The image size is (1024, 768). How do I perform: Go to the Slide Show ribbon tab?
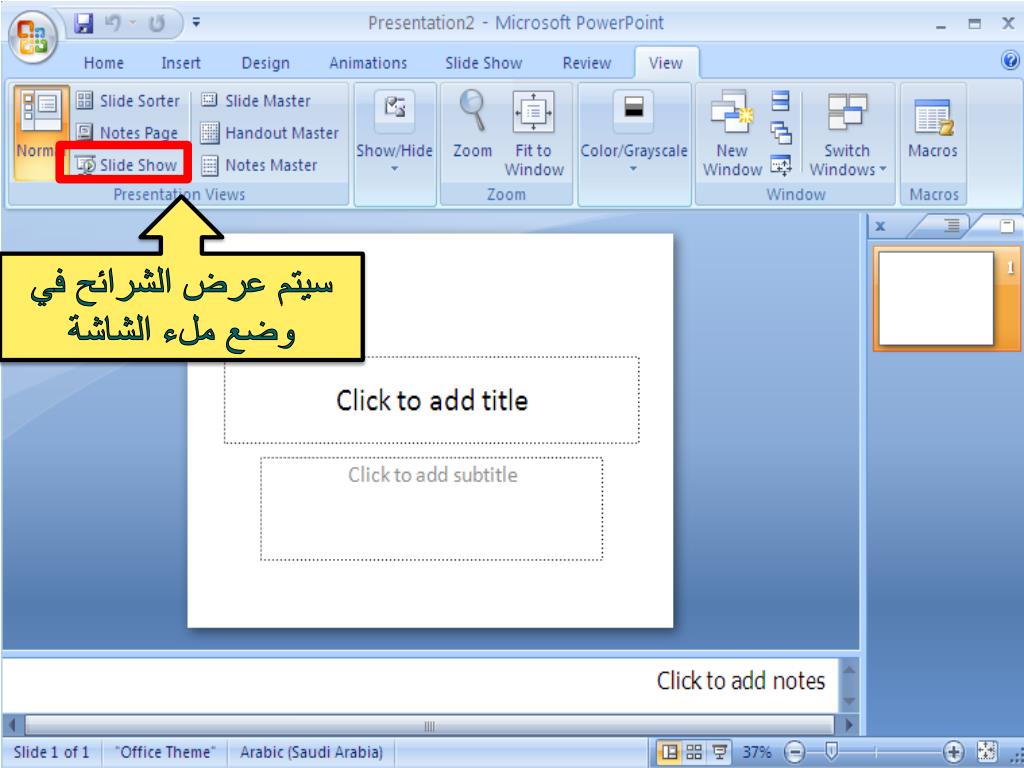(x=483, y=63)
